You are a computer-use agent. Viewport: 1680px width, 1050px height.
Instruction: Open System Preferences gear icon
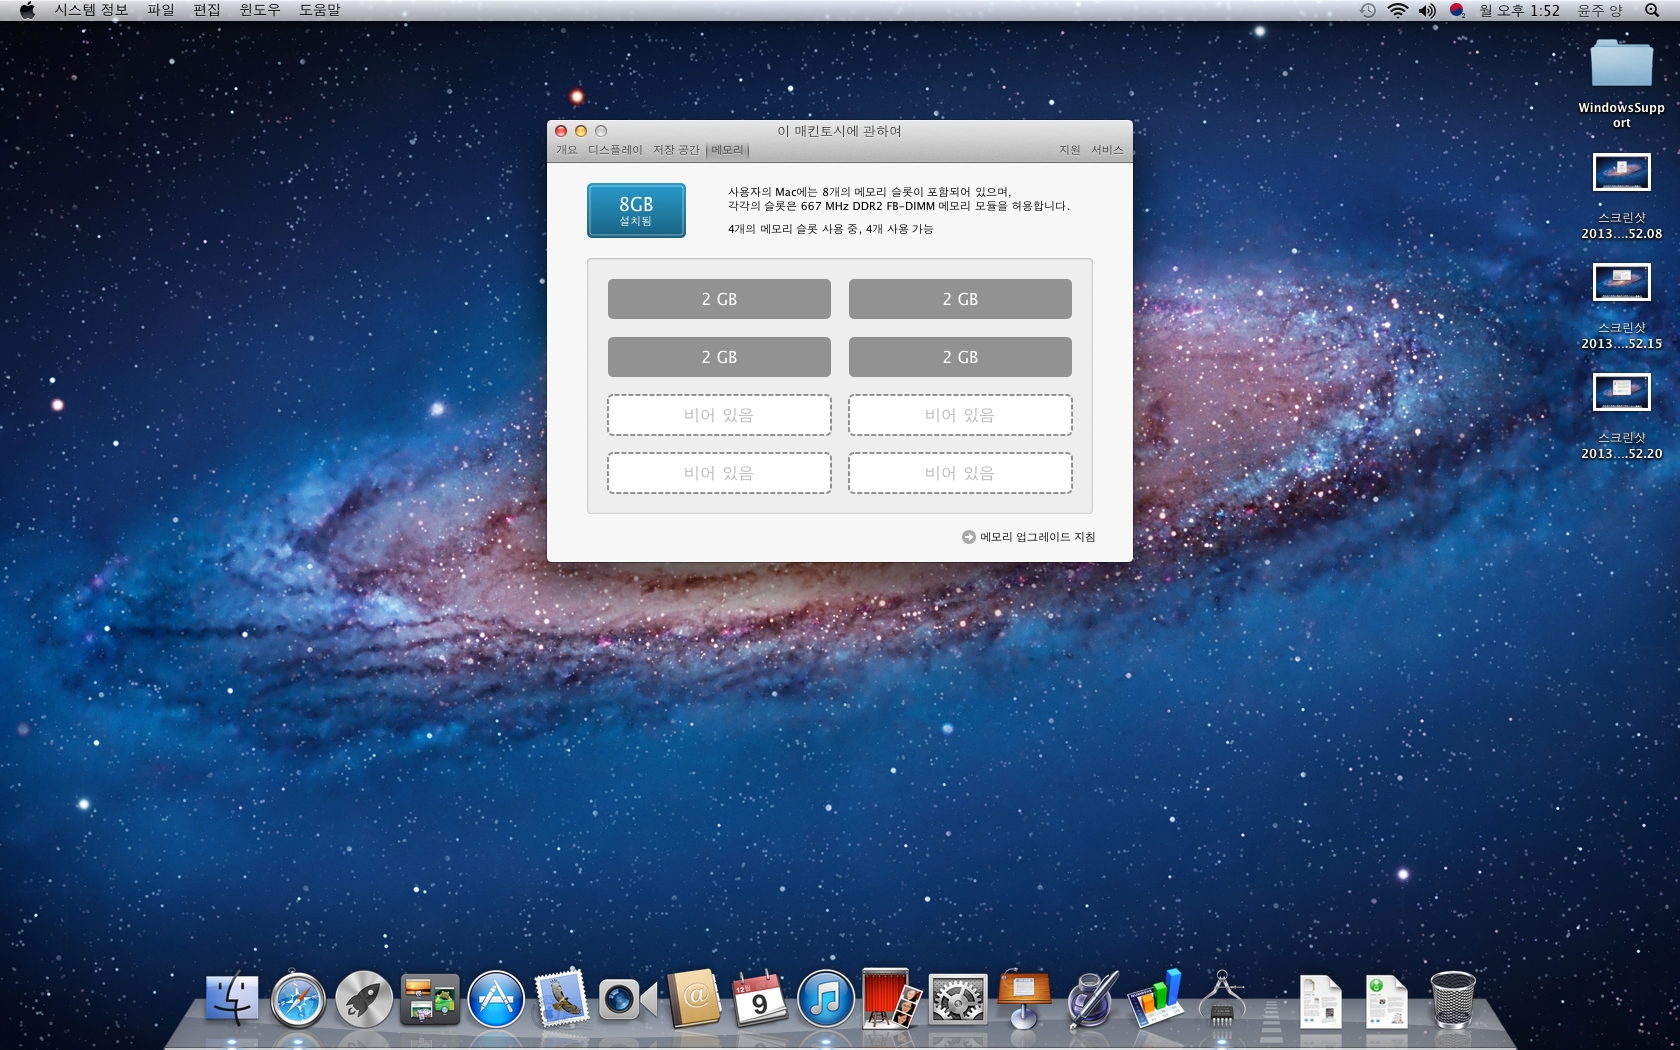[957, 1000]
